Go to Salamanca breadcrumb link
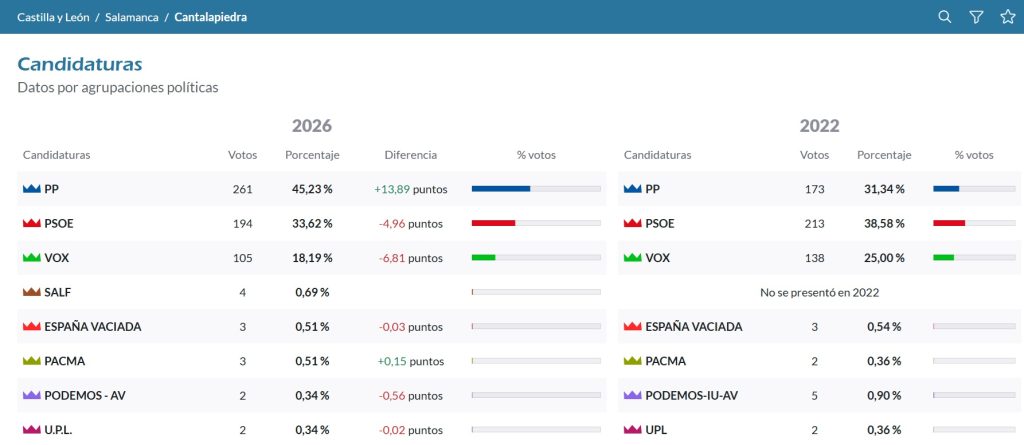Image resolution: width=1024 pixels, height=445 pixels. tap(132, 17)
